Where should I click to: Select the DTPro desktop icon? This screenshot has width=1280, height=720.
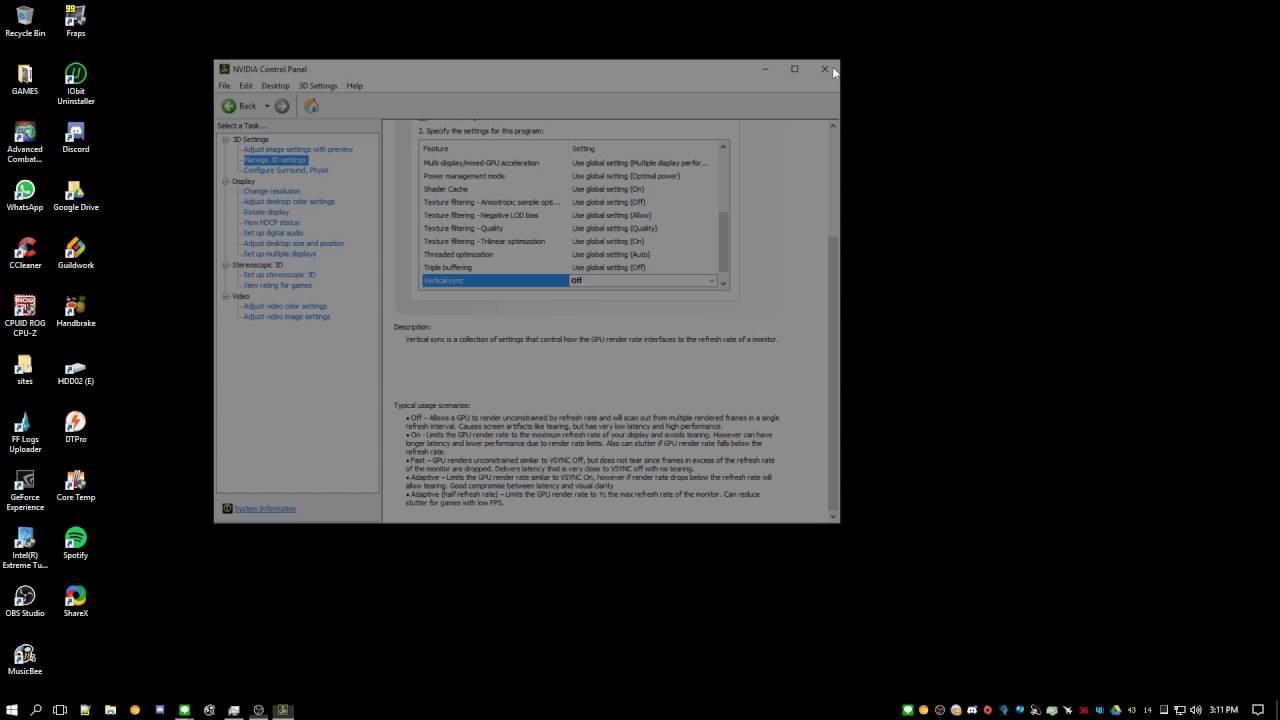[76, 427]
